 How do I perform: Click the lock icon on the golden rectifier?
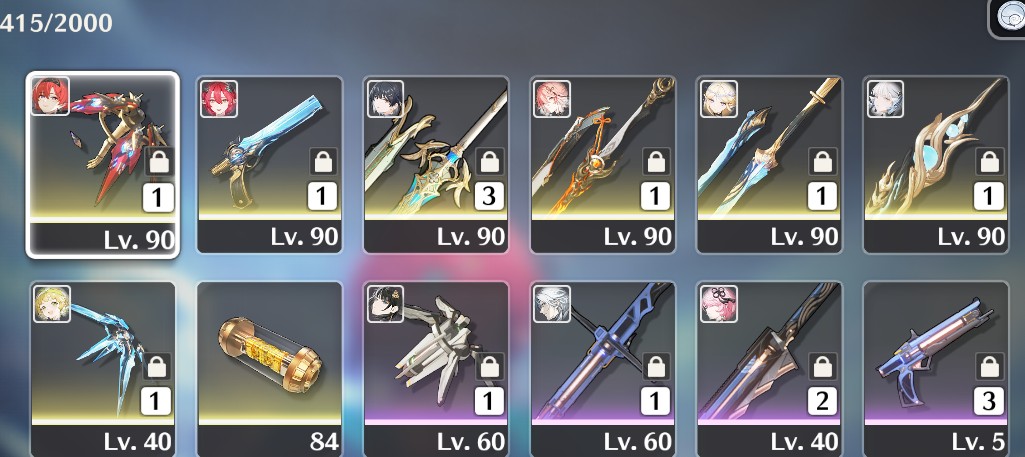(x=989, y=161)
